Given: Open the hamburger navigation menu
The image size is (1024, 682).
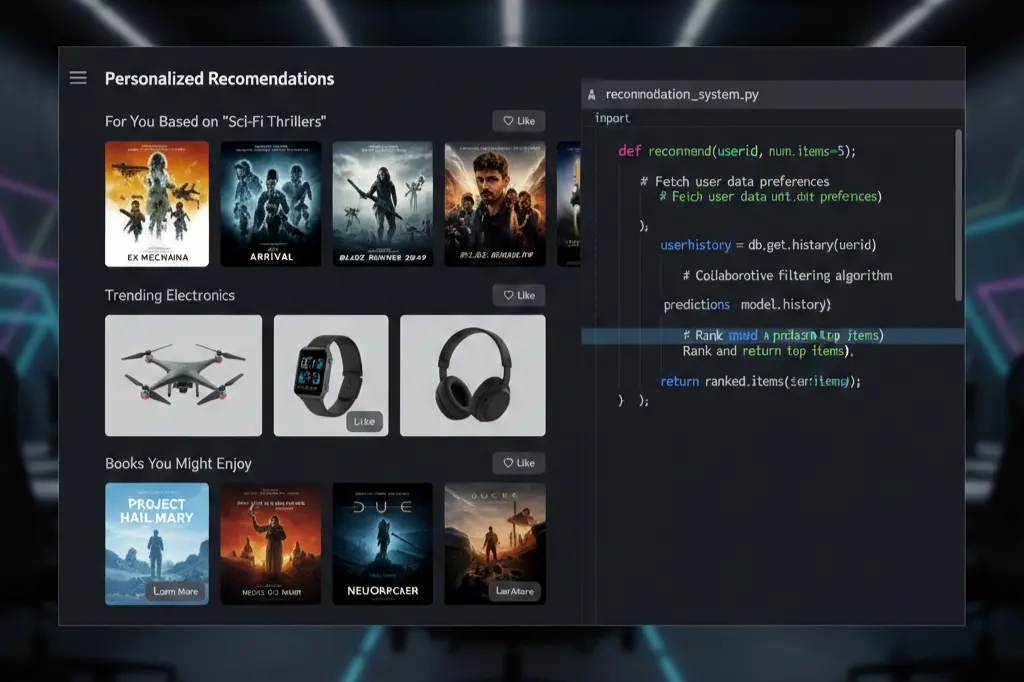Looking at the screenshot, I should (x=78, y=77).
